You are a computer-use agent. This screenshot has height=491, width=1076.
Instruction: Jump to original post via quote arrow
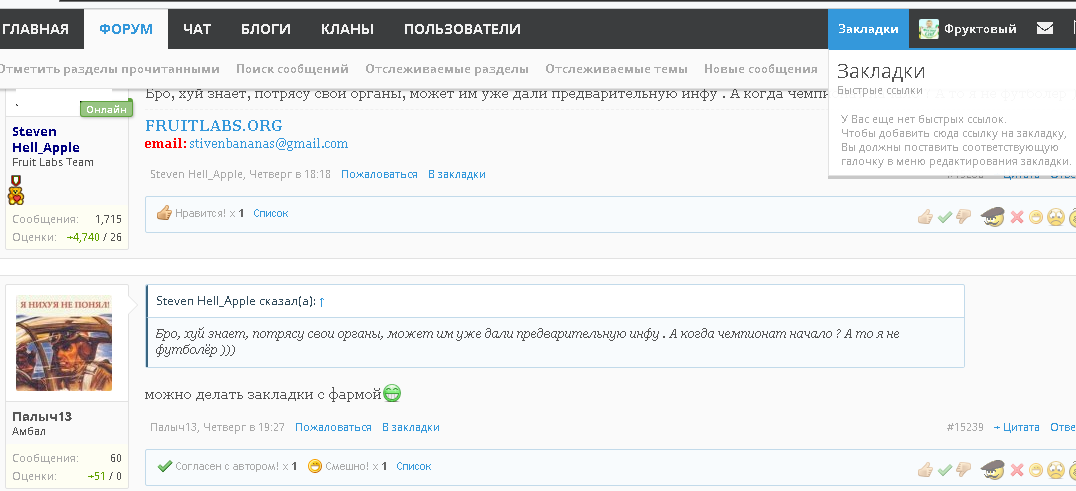pos(322,301)
